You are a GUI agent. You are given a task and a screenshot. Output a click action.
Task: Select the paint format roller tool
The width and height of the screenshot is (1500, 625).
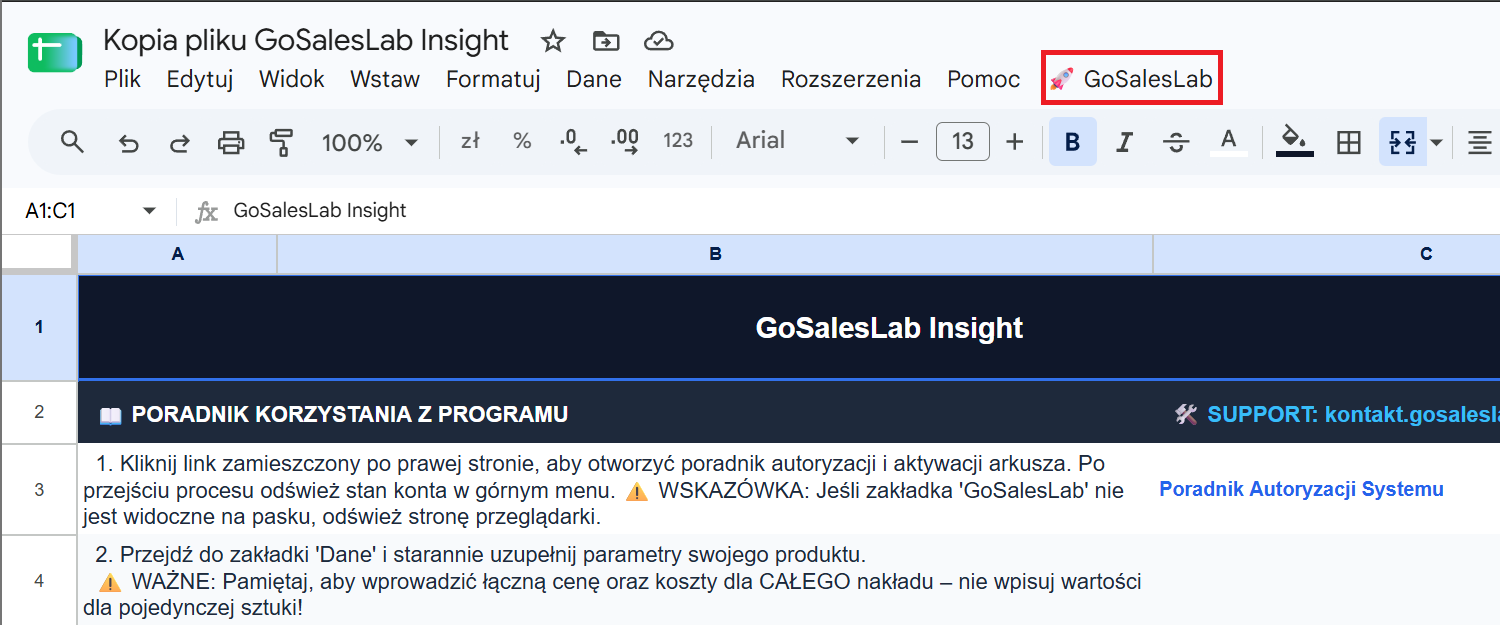click(x=282, y=142)
